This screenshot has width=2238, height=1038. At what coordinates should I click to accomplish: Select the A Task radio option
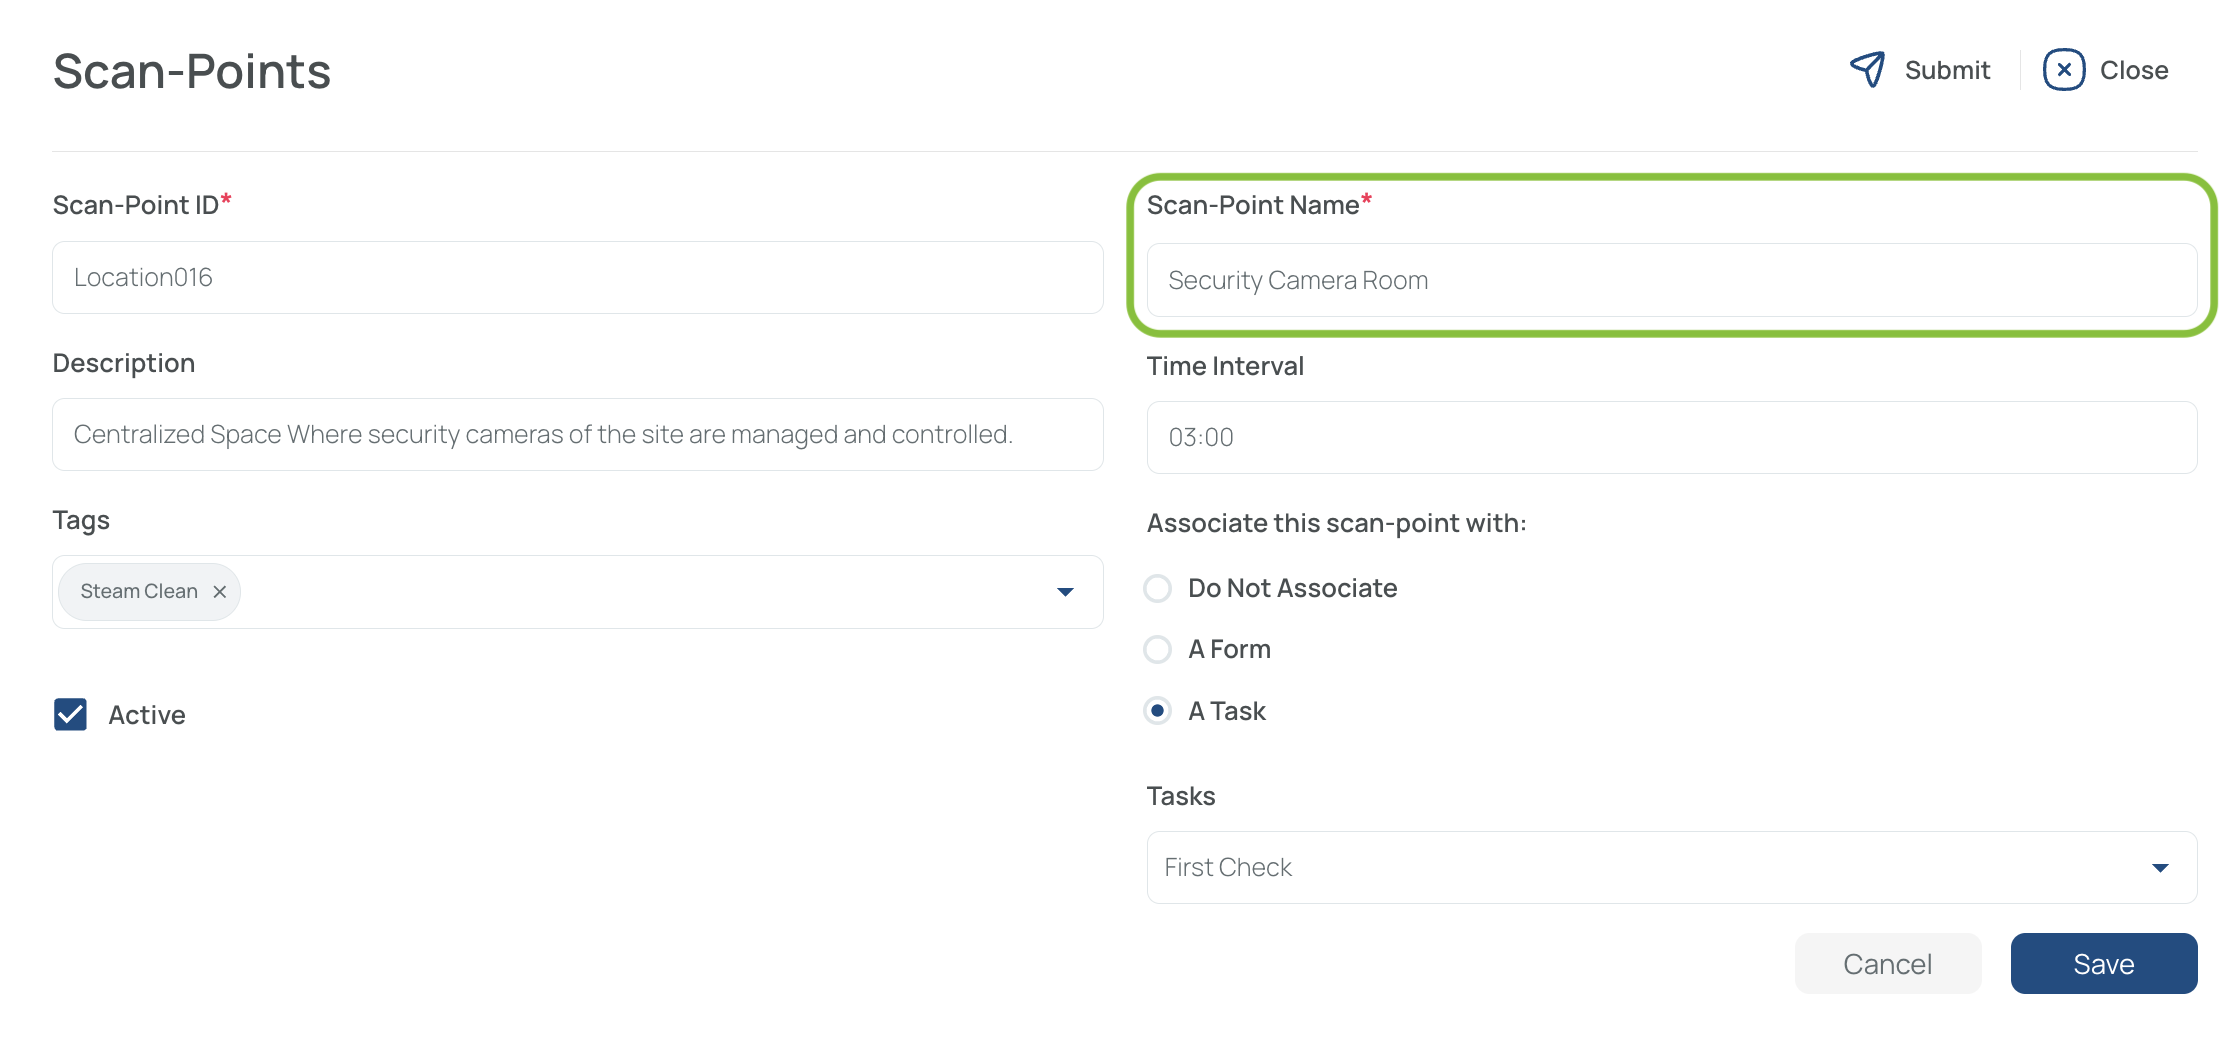(1157, 711)
